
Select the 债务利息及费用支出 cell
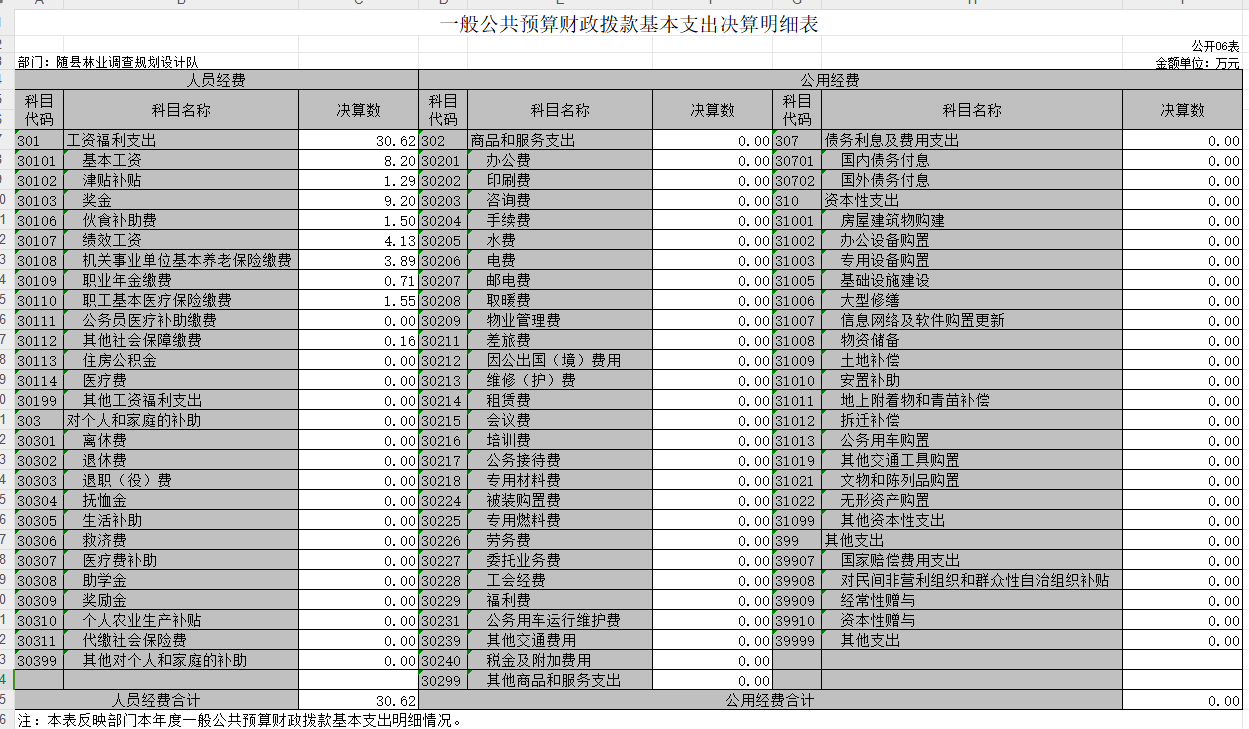coord(972,140)
